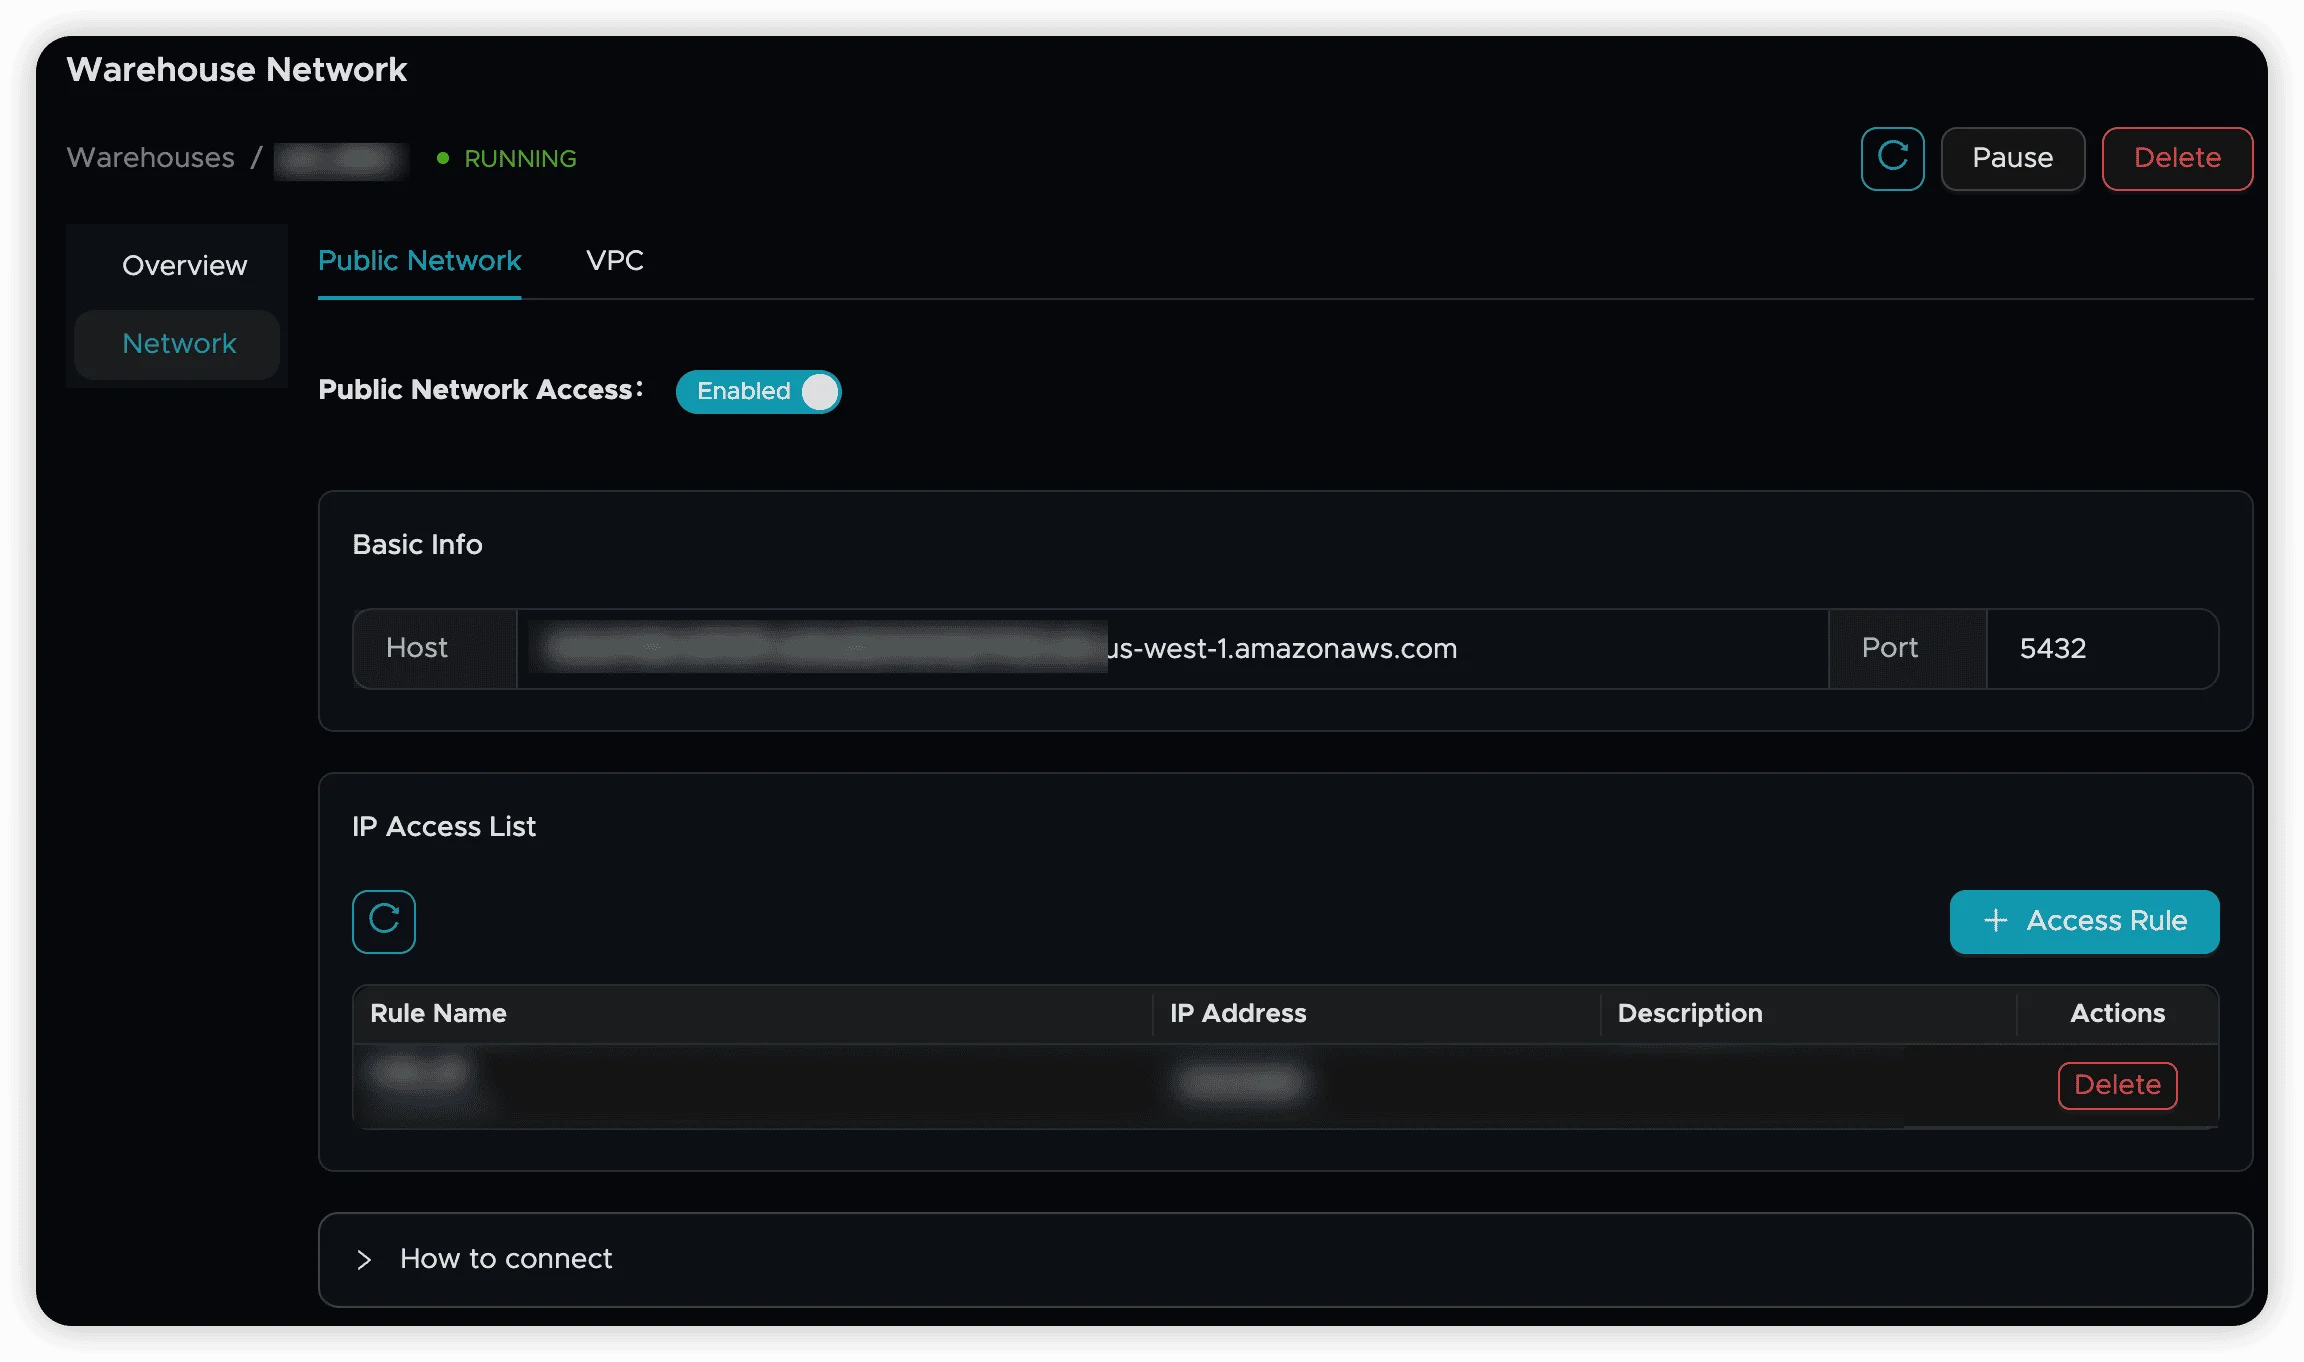The width and height of the screenshot is (2304, 1362).
Task: Toggle Public Network Access switch
Action: coord(759,391)
